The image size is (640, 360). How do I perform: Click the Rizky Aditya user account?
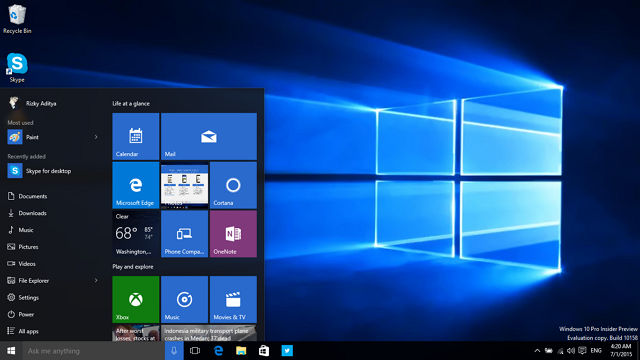33,103
